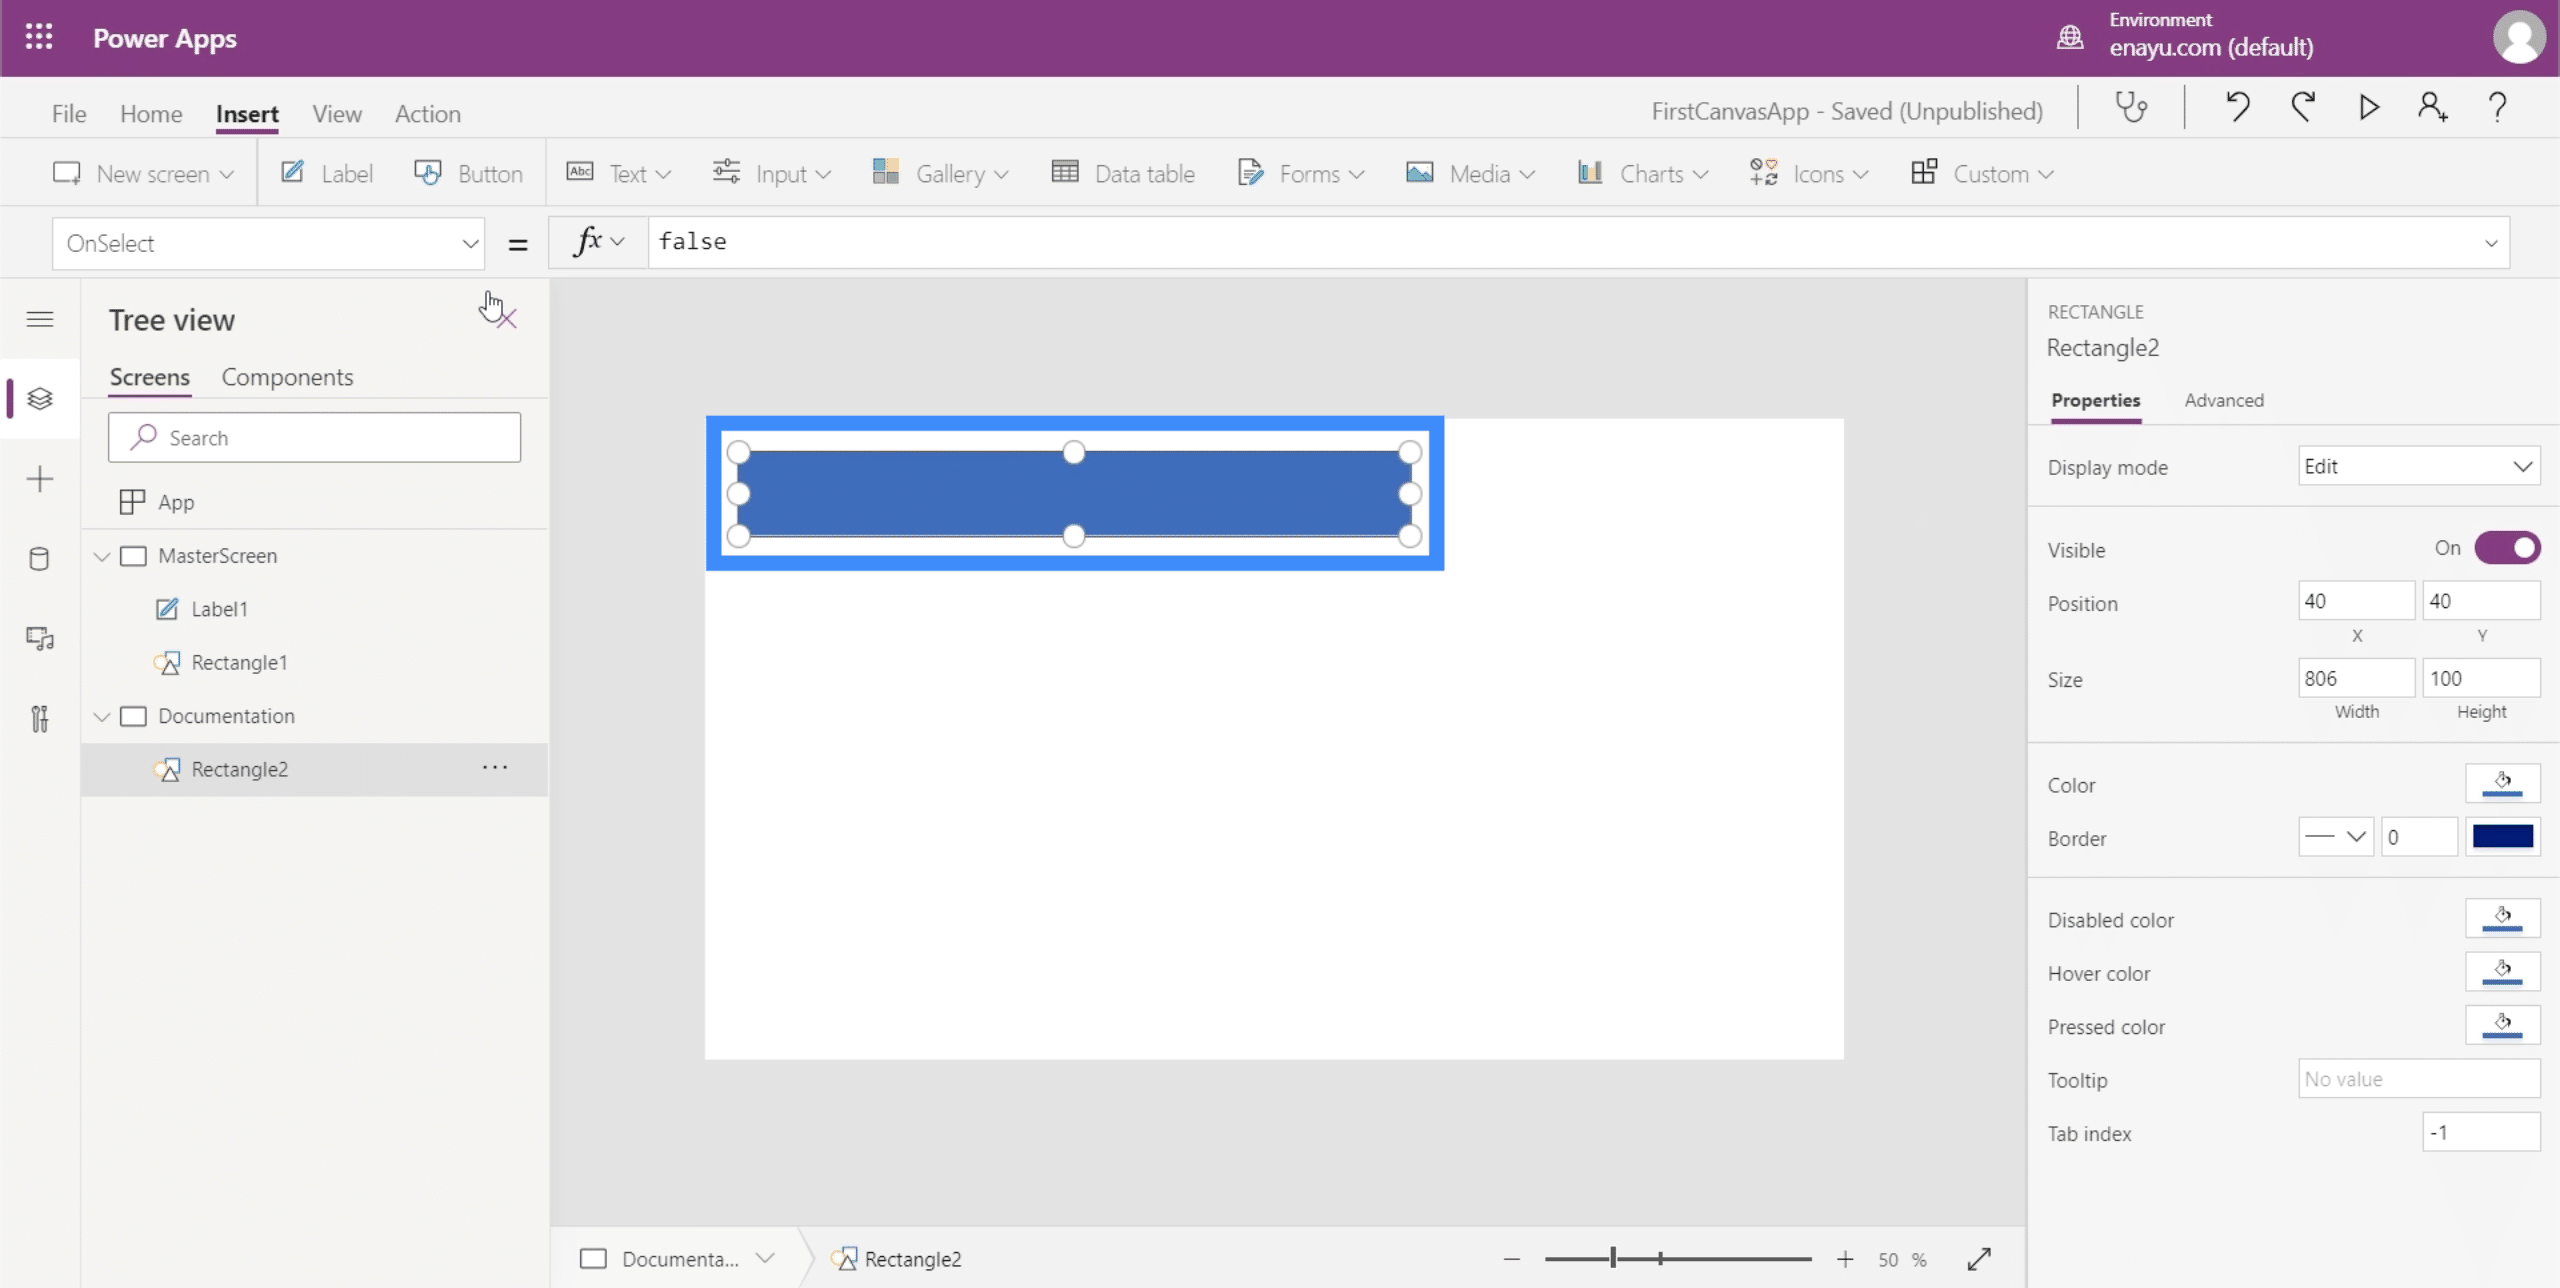Select Rectangle2 in tree view

240,767
